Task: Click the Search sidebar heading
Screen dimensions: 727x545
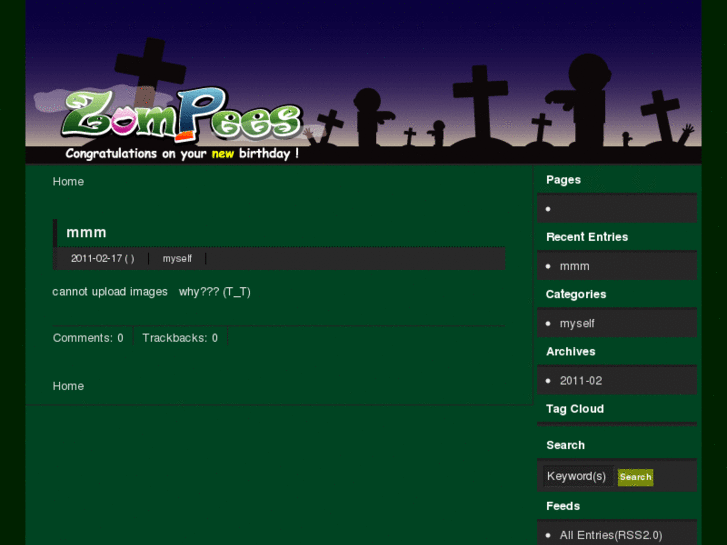Action: pyautogui.click(x=565, y=445)
